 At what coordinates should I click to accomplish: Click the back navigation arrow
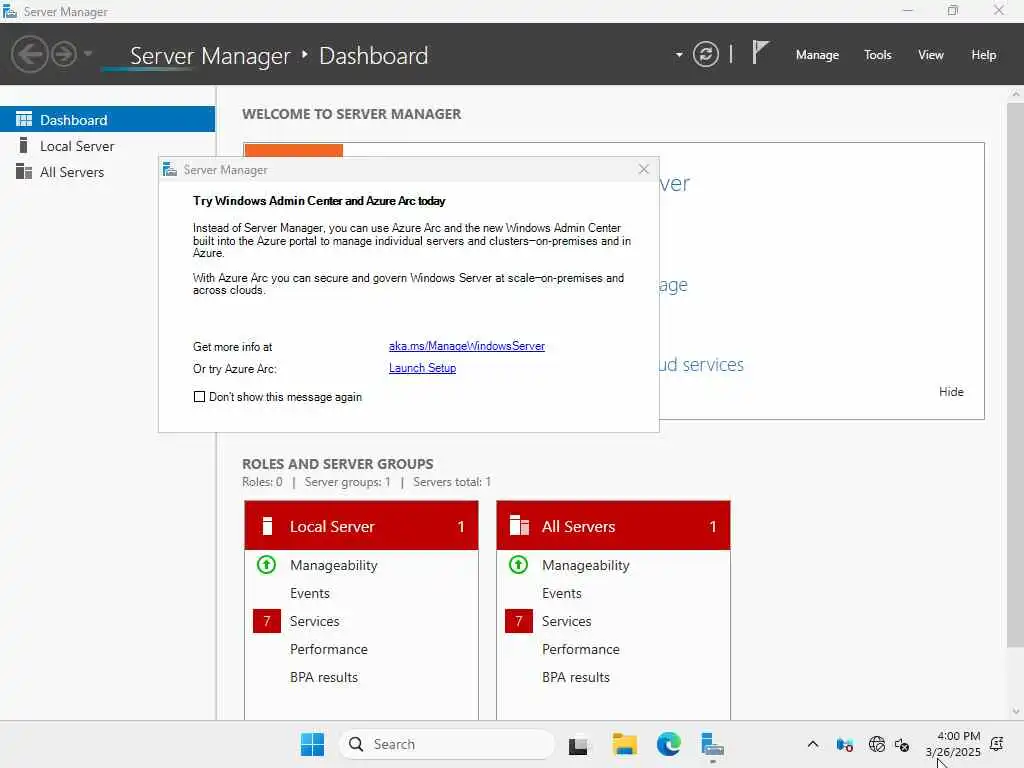coord(29,54)
